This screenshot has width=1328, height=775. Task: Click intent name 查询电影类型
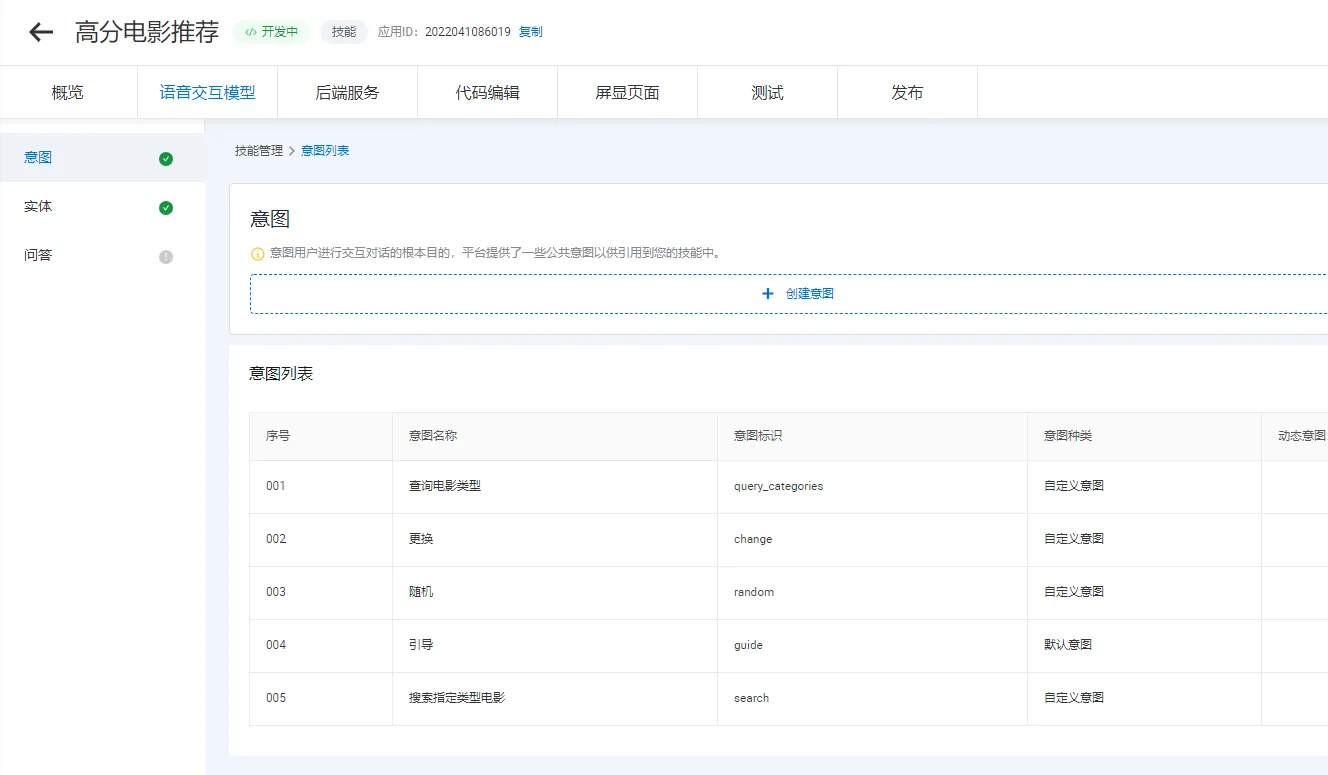click(445, 486)
